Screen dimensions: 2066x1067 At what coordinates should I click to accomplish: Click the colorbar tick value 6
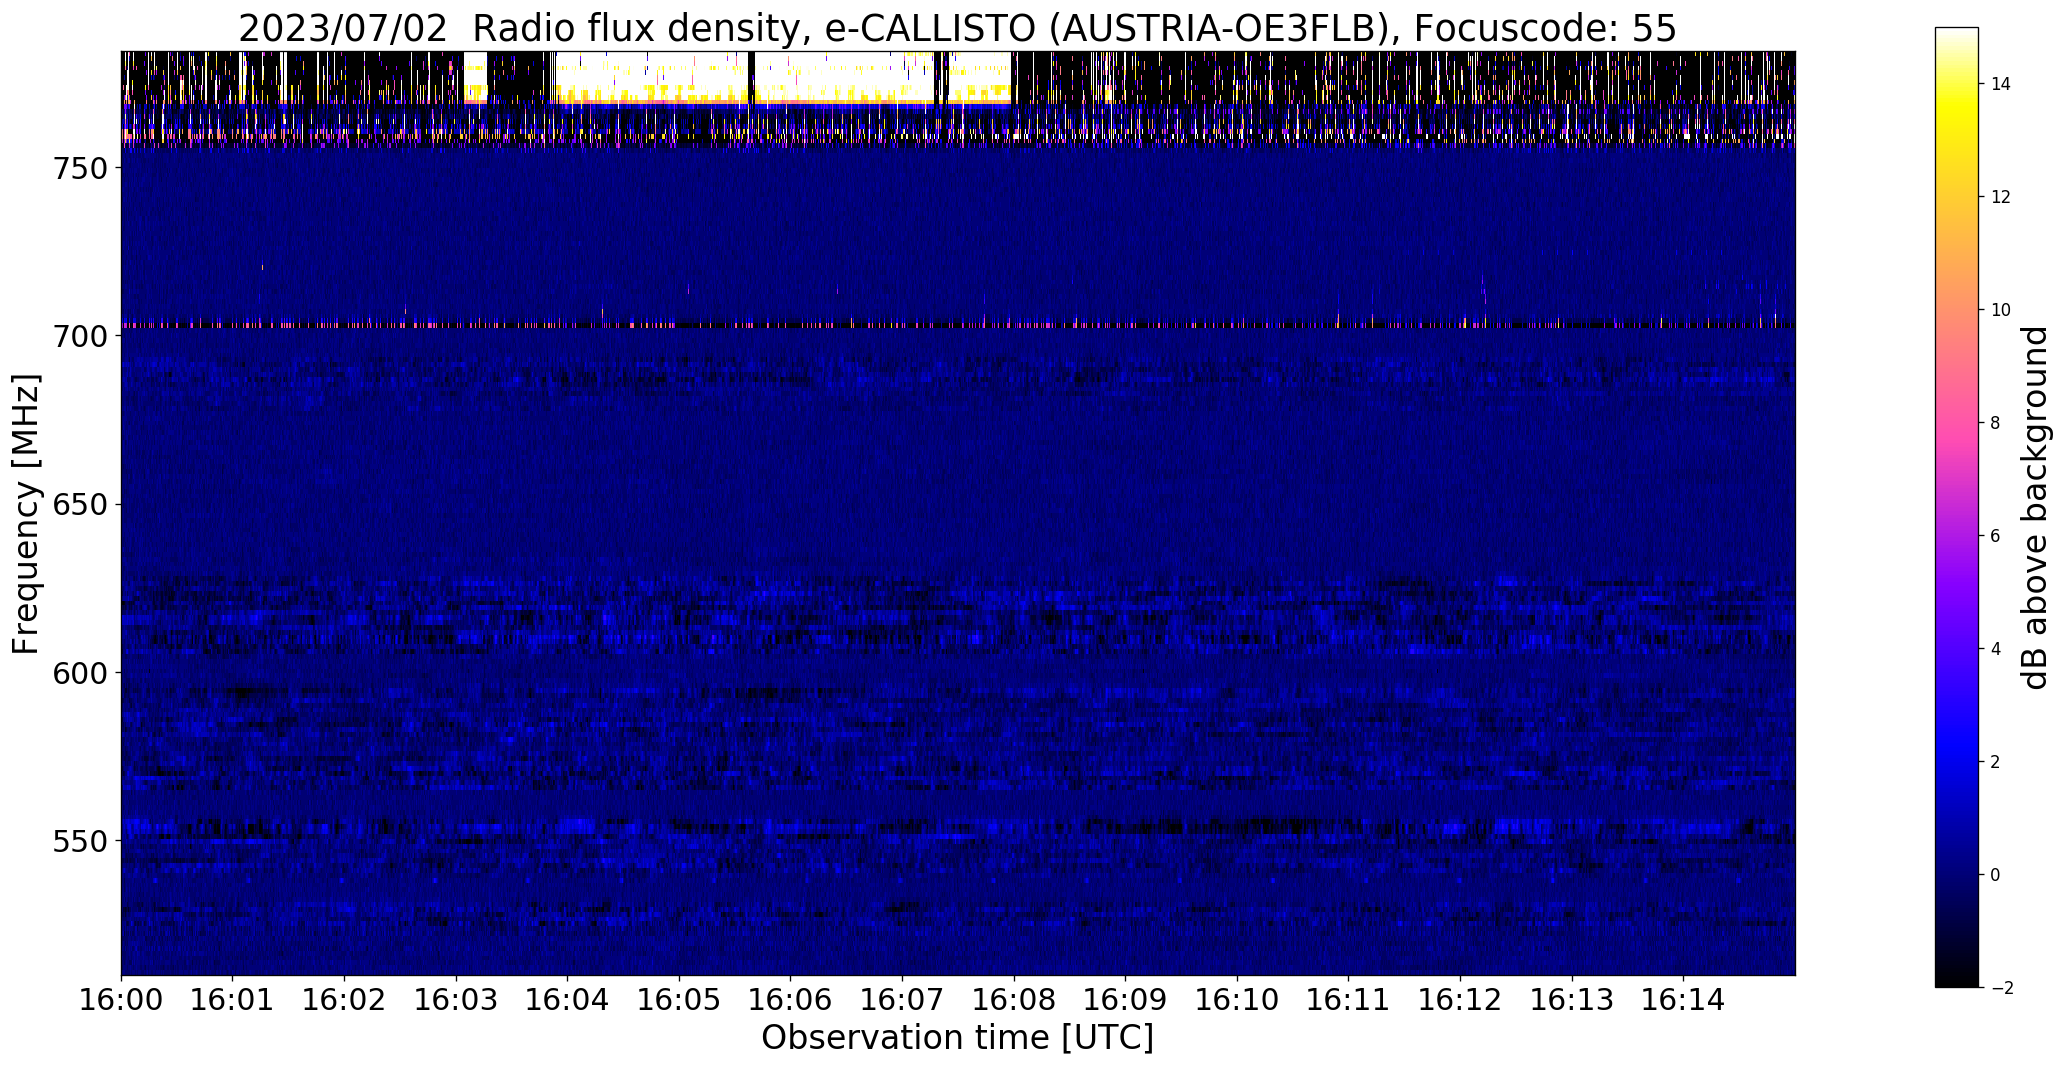tap(1996, 536)
